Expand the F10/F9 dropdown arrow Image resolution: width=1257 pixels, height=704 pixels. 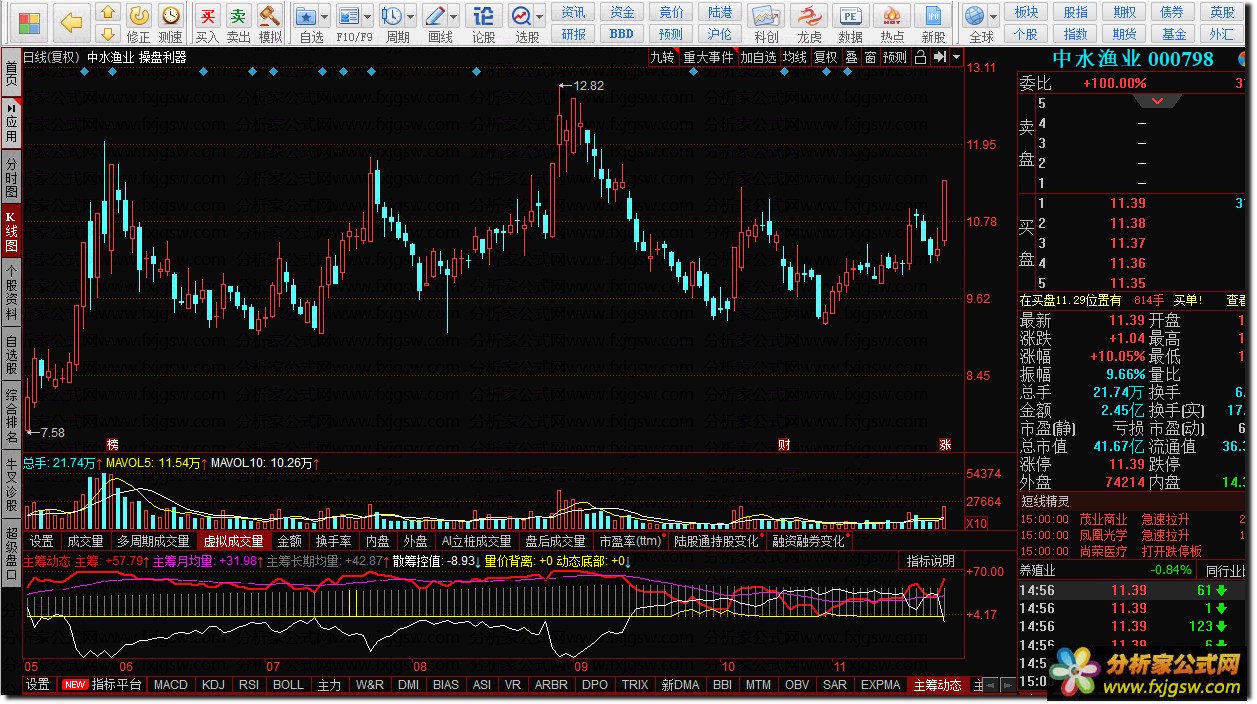point(368,17)
